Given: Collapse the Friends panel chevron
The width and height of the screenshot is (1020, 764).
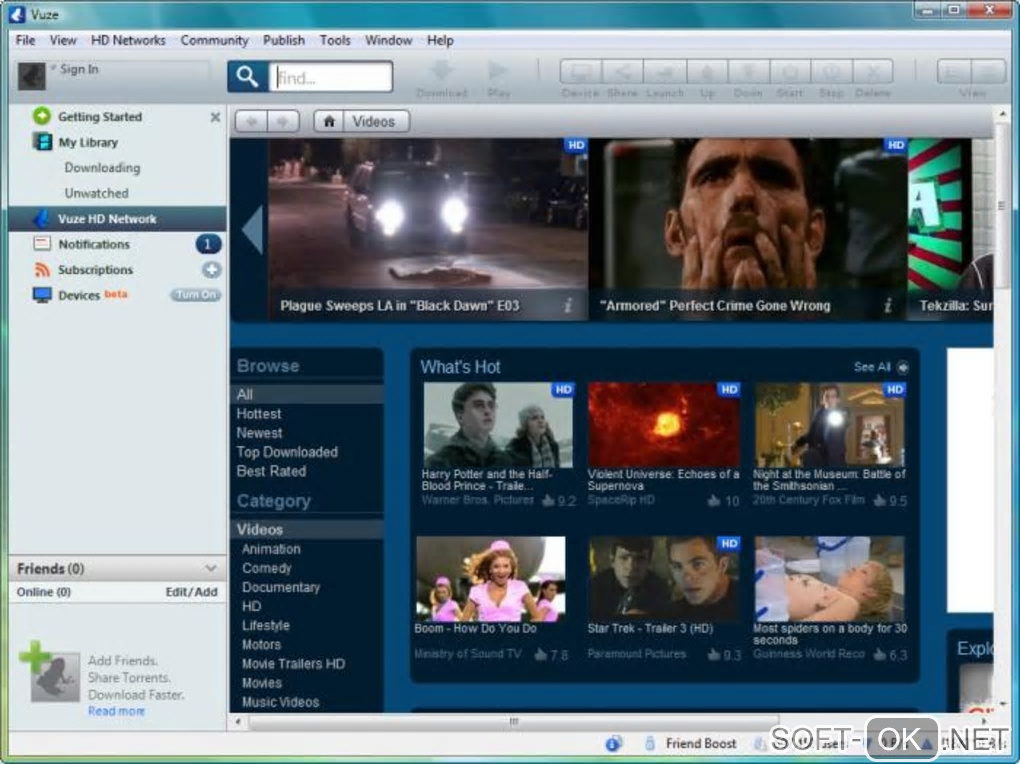Looking at the screenshot, I should point(210,568).
